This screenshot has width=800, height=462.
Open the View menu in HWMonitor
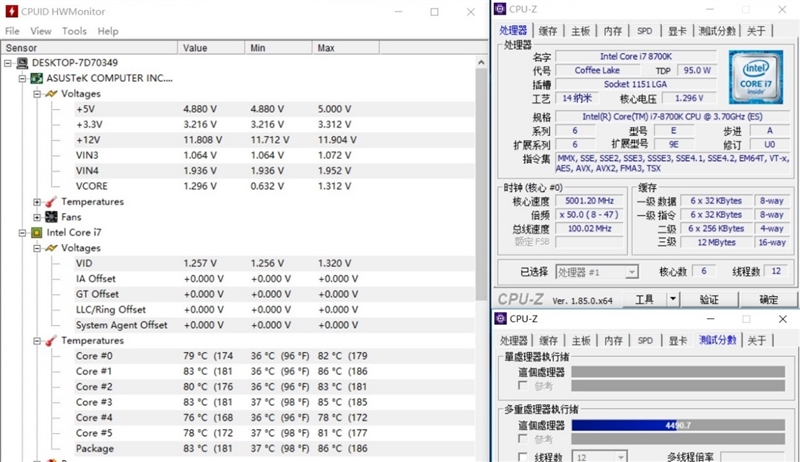(41, 31)
